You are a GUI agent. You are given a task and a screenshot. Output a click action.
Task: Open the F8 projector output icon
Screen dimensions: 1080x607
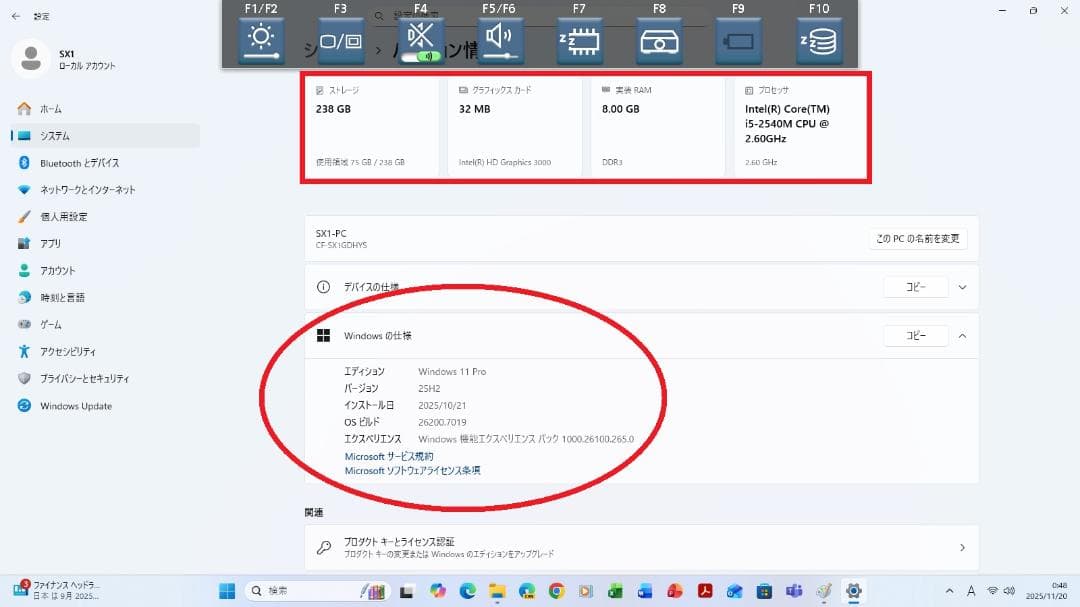point(658,41)
